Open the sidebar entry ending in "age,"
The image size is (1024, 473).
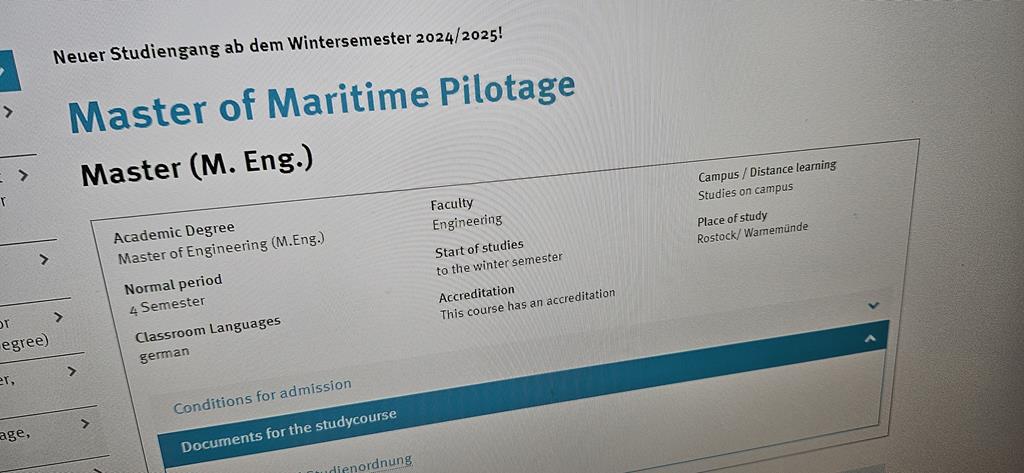(x=14, y=432)
